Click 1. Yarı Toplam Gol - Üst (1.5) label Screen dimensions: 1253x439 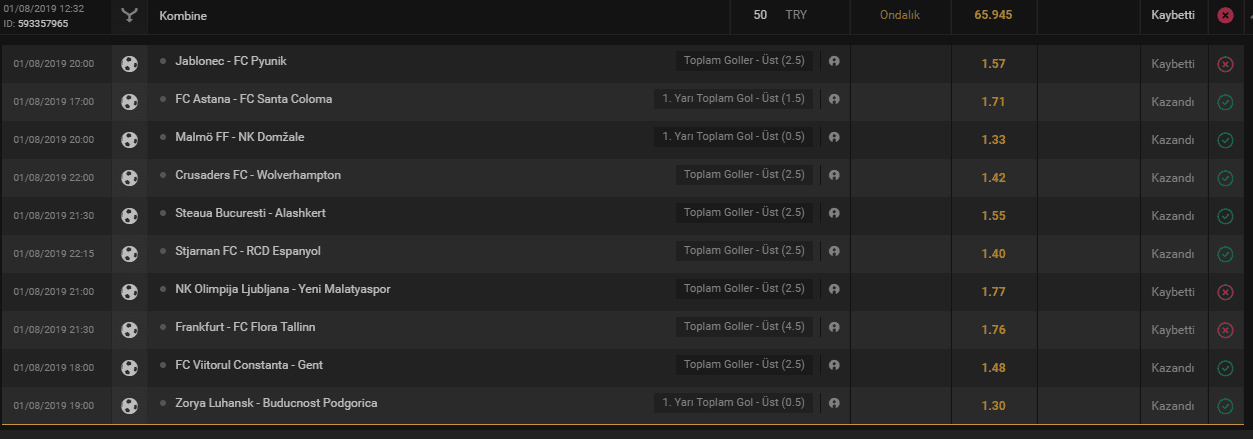point(733,99)
